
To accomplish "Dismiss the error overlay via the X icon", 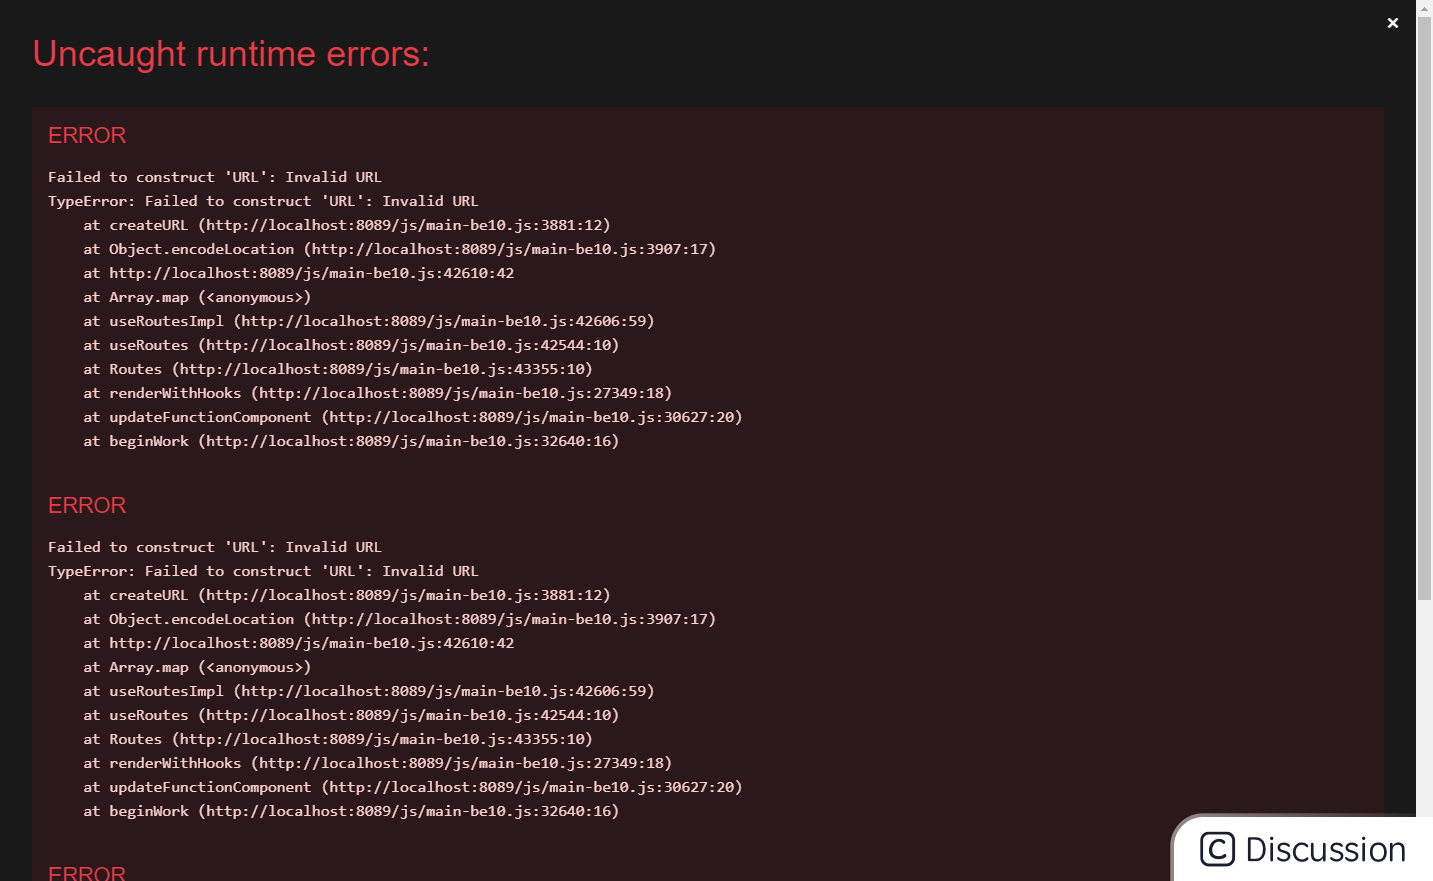I will (1392, 22).
